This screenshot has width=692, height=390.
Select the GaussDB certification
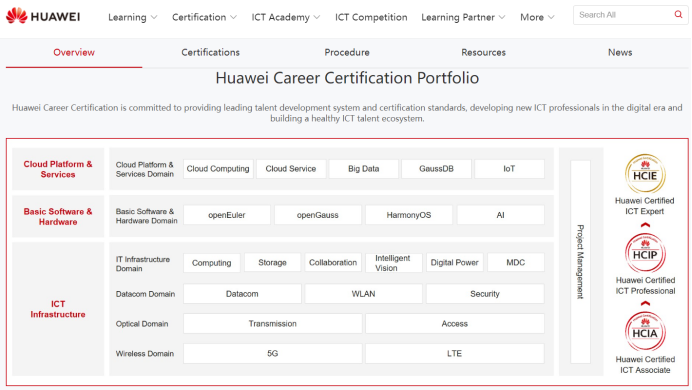tap(436, 169)
